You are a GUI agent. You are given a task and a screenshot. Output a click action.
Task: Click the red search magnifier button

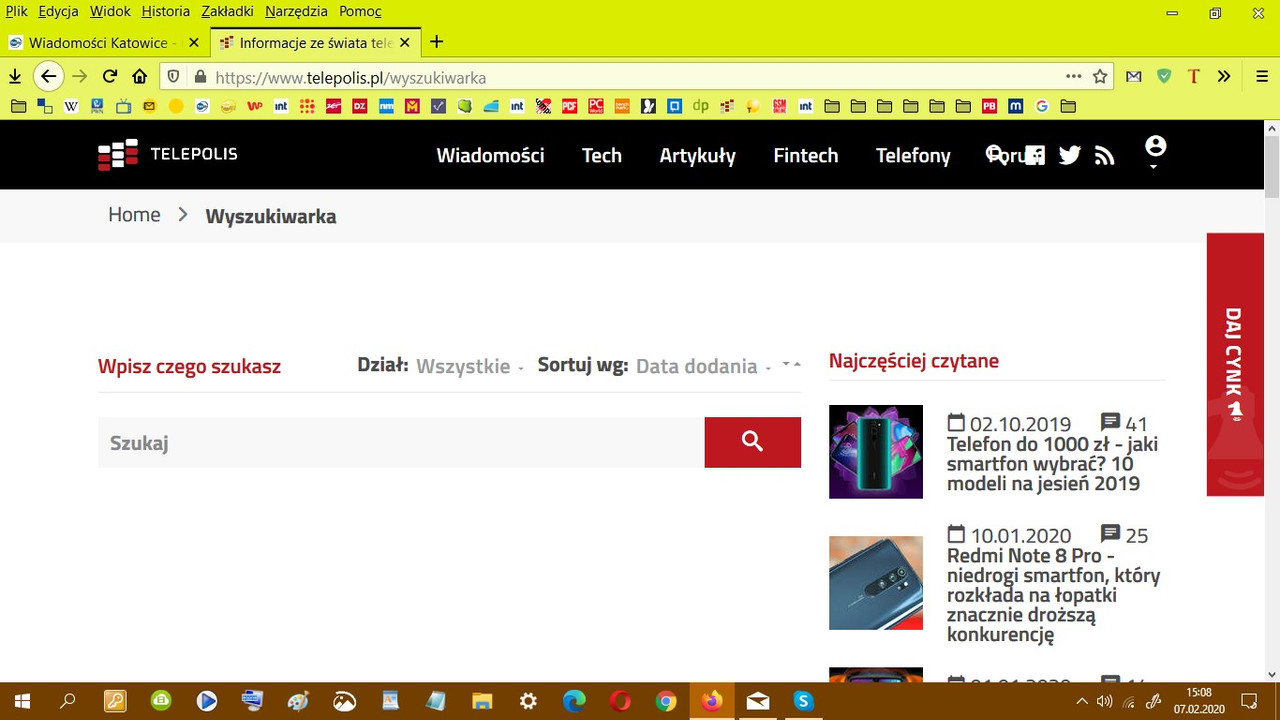point(752,442)
